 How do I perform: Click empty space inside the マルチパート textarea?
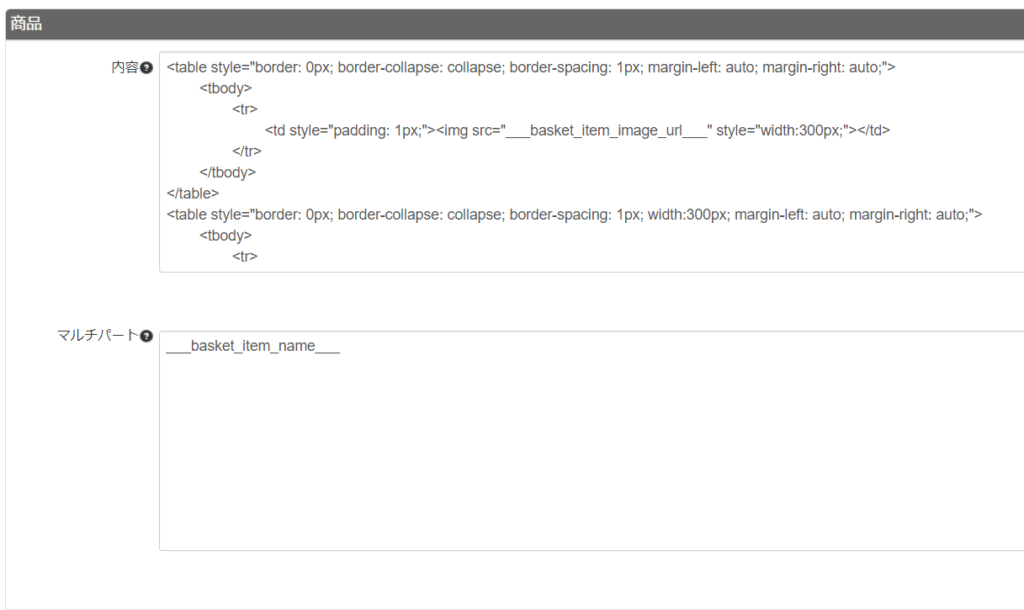coord(590,460)
